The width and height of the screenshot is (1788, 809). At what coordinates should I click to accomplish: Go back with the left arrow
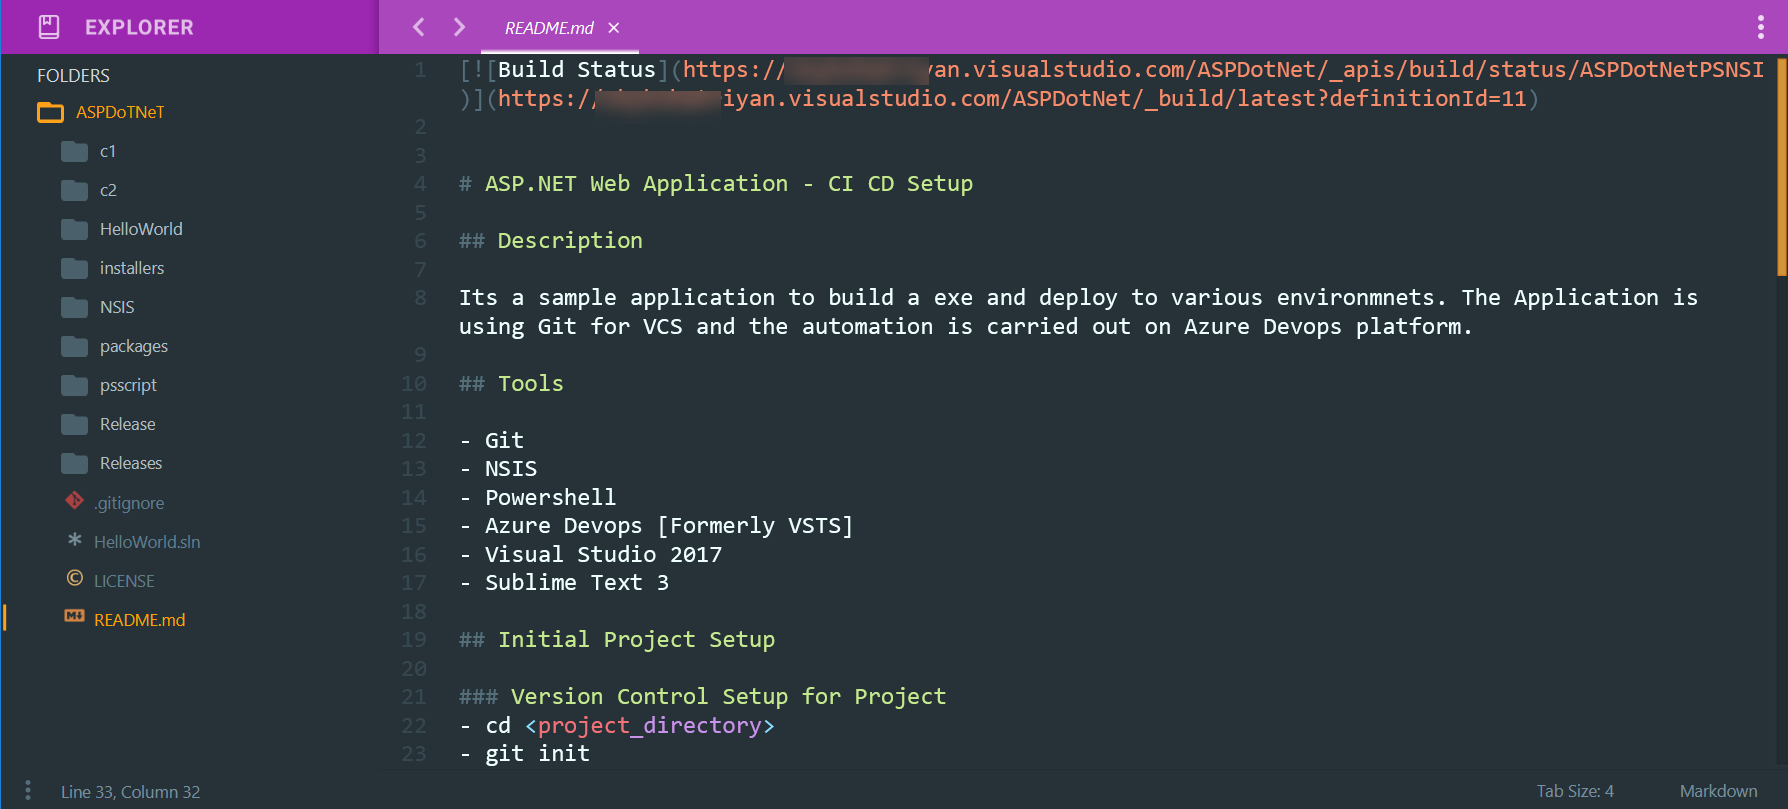419,27
